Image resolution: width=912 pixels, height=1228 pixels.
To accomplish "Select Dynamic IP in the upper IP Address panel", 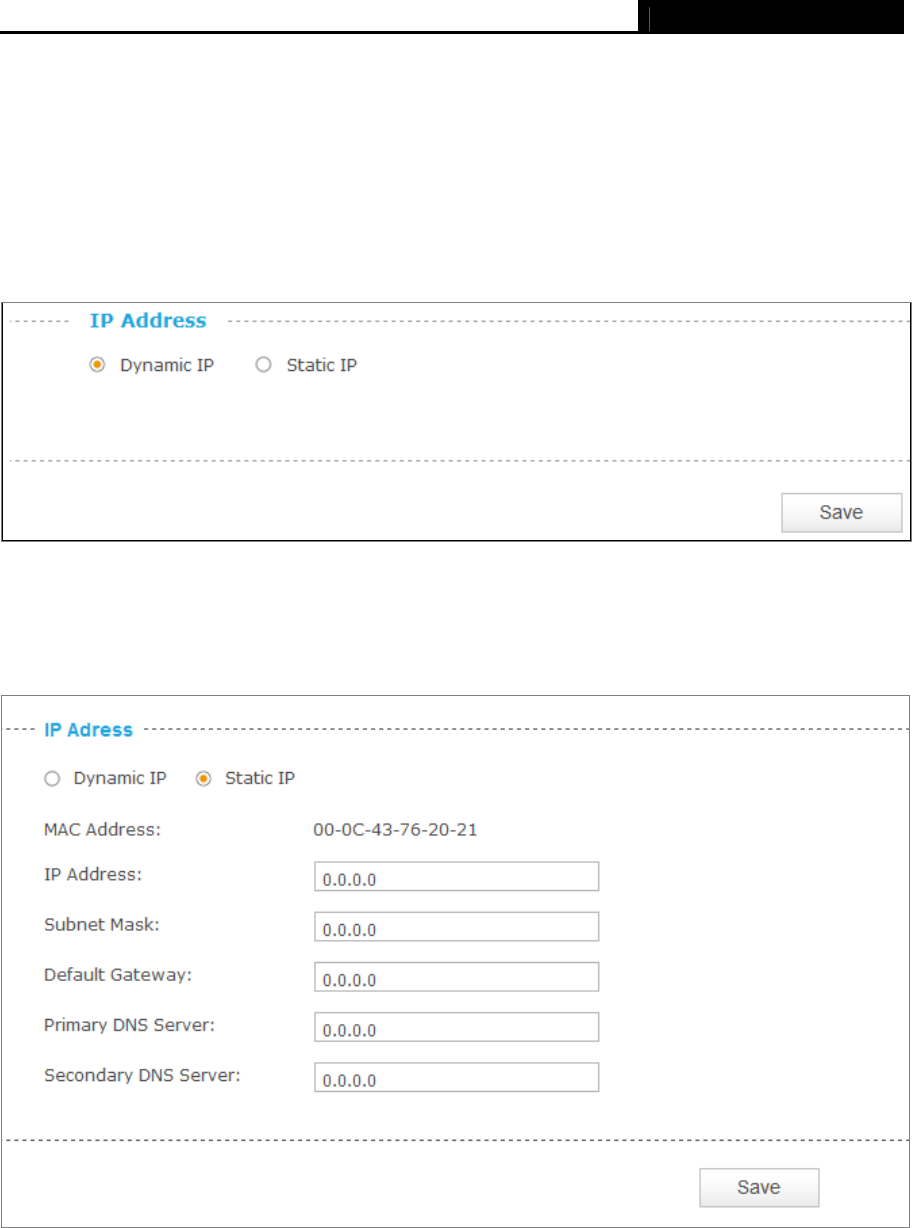I will coord(97,365).
